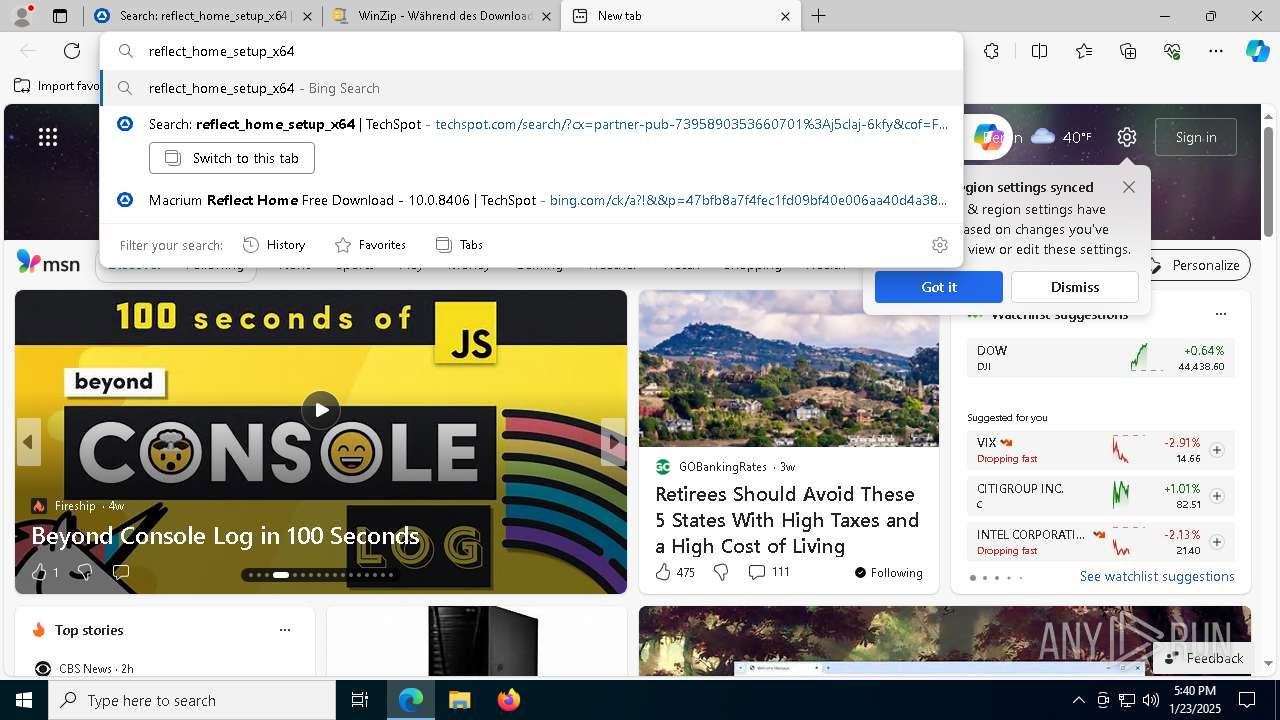Open the weather widget showing 40°F
Viewport: 1280px width, 720px height.
[x=1061, y=137]
